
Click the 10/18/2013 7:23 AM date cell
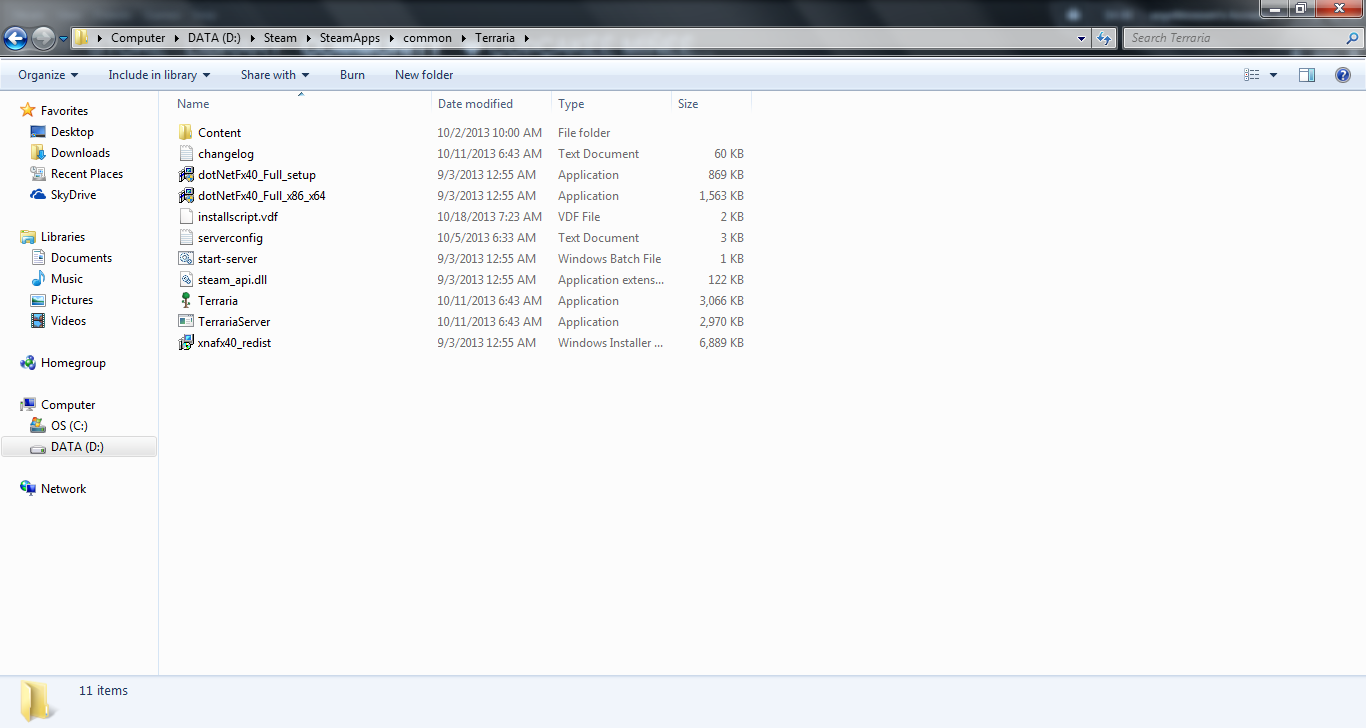pos(489,217)
